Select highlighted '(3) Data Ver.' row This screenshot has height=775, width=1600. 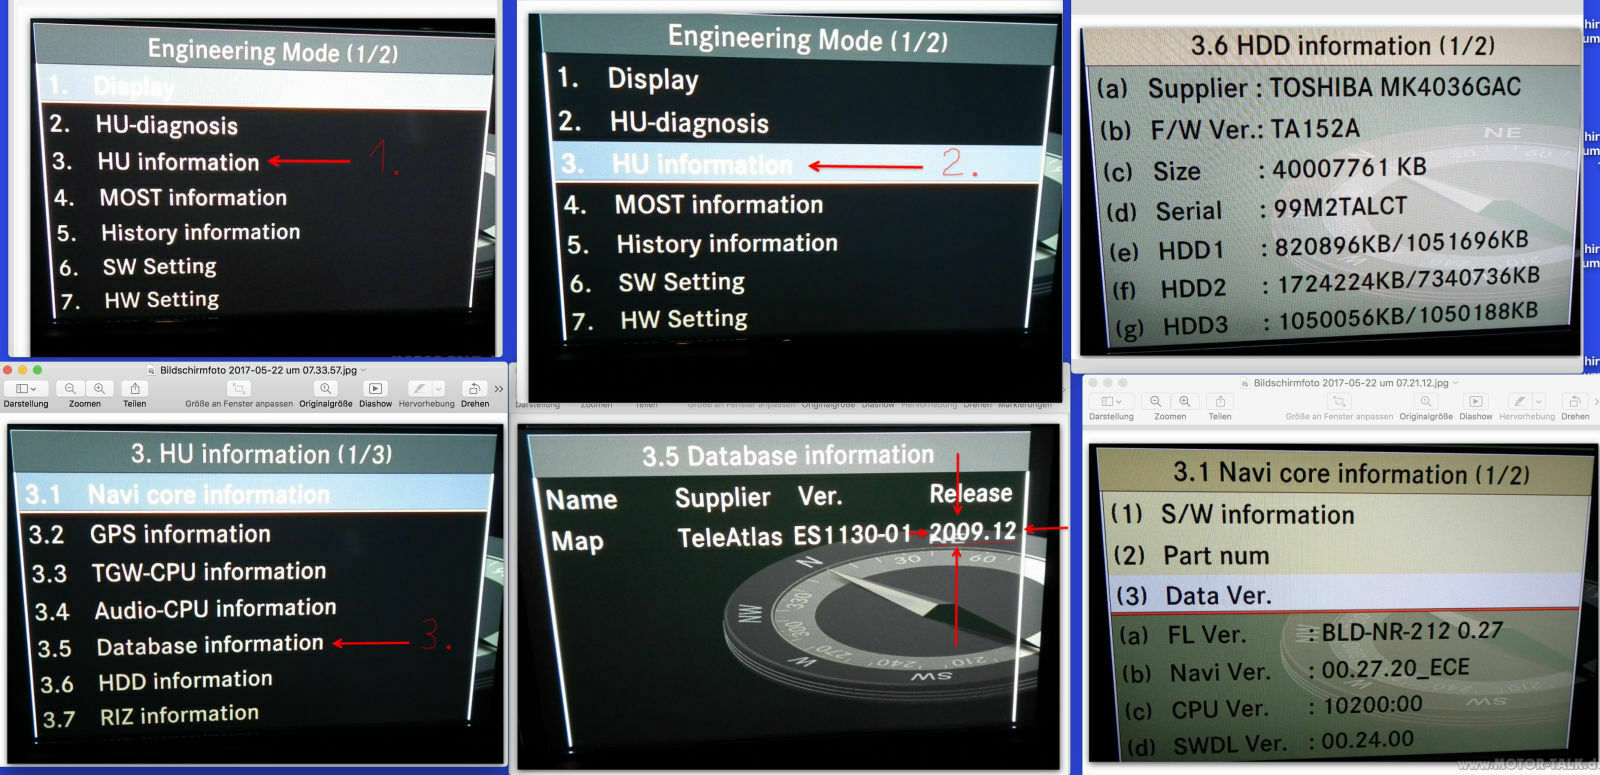tap(1346, 595)
